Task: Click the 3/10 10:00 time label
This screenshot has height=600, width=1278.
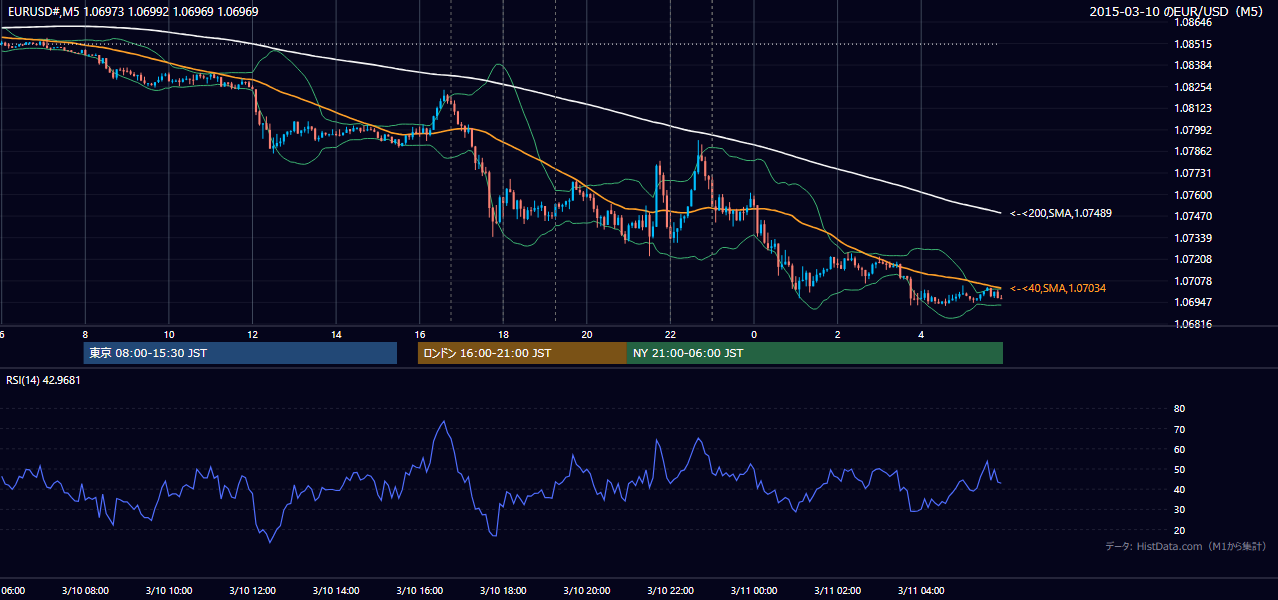Action: [x=169, y=591]
